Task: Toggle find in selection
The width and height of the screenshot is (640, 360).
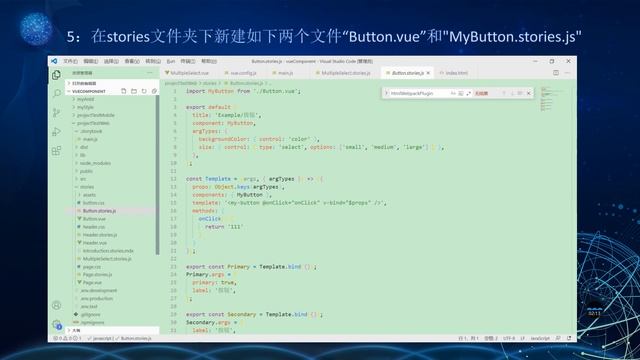Action: pos(520,93)
